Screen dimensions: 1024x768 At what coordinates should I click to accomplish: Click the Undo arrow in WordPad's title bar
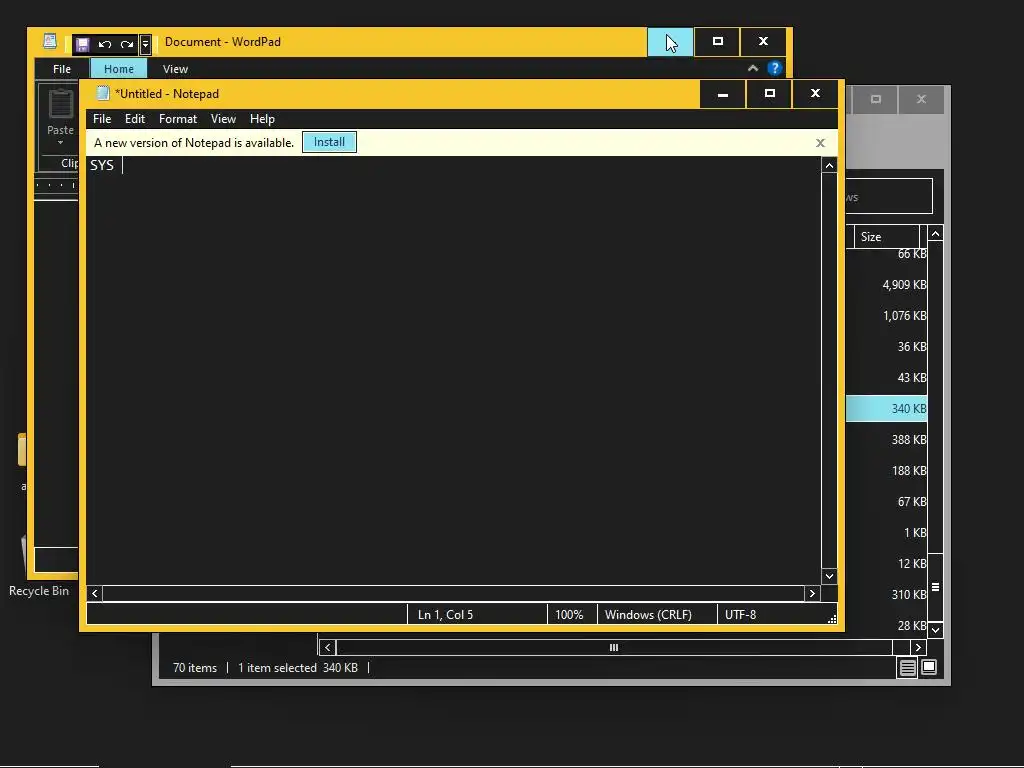(x=104, y=44)
